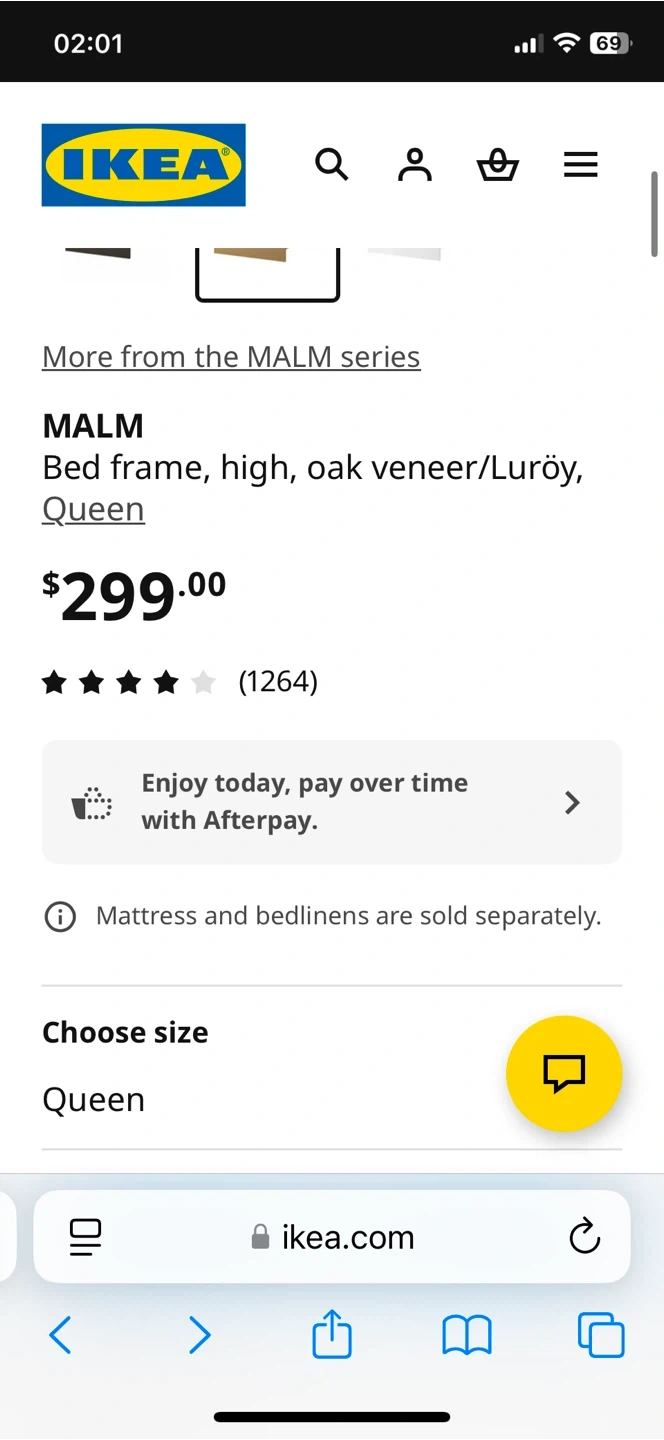Select the oak veneer color thumbnail

coord(267,270)
